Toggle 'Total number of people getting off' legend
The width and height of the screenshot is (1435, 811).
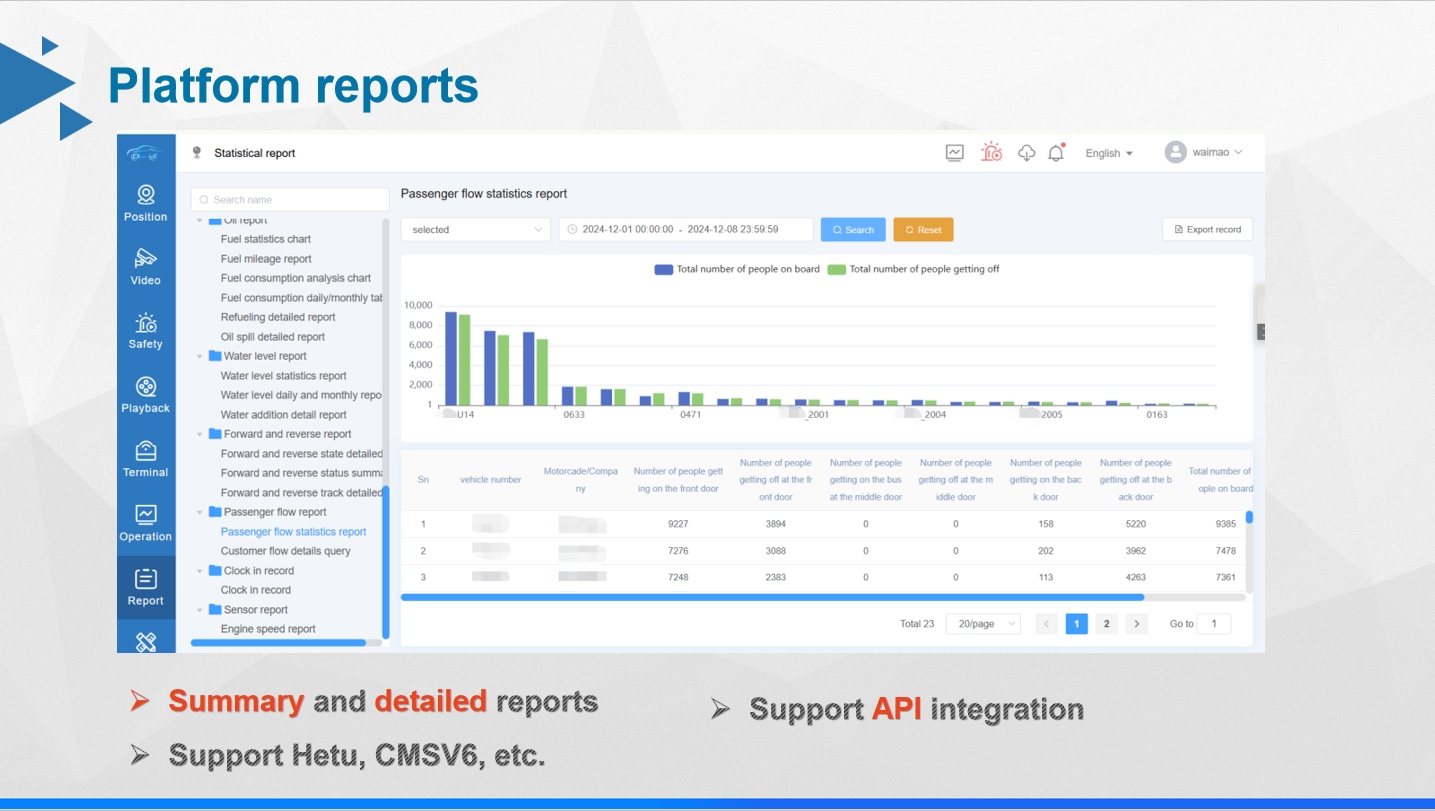913,269
